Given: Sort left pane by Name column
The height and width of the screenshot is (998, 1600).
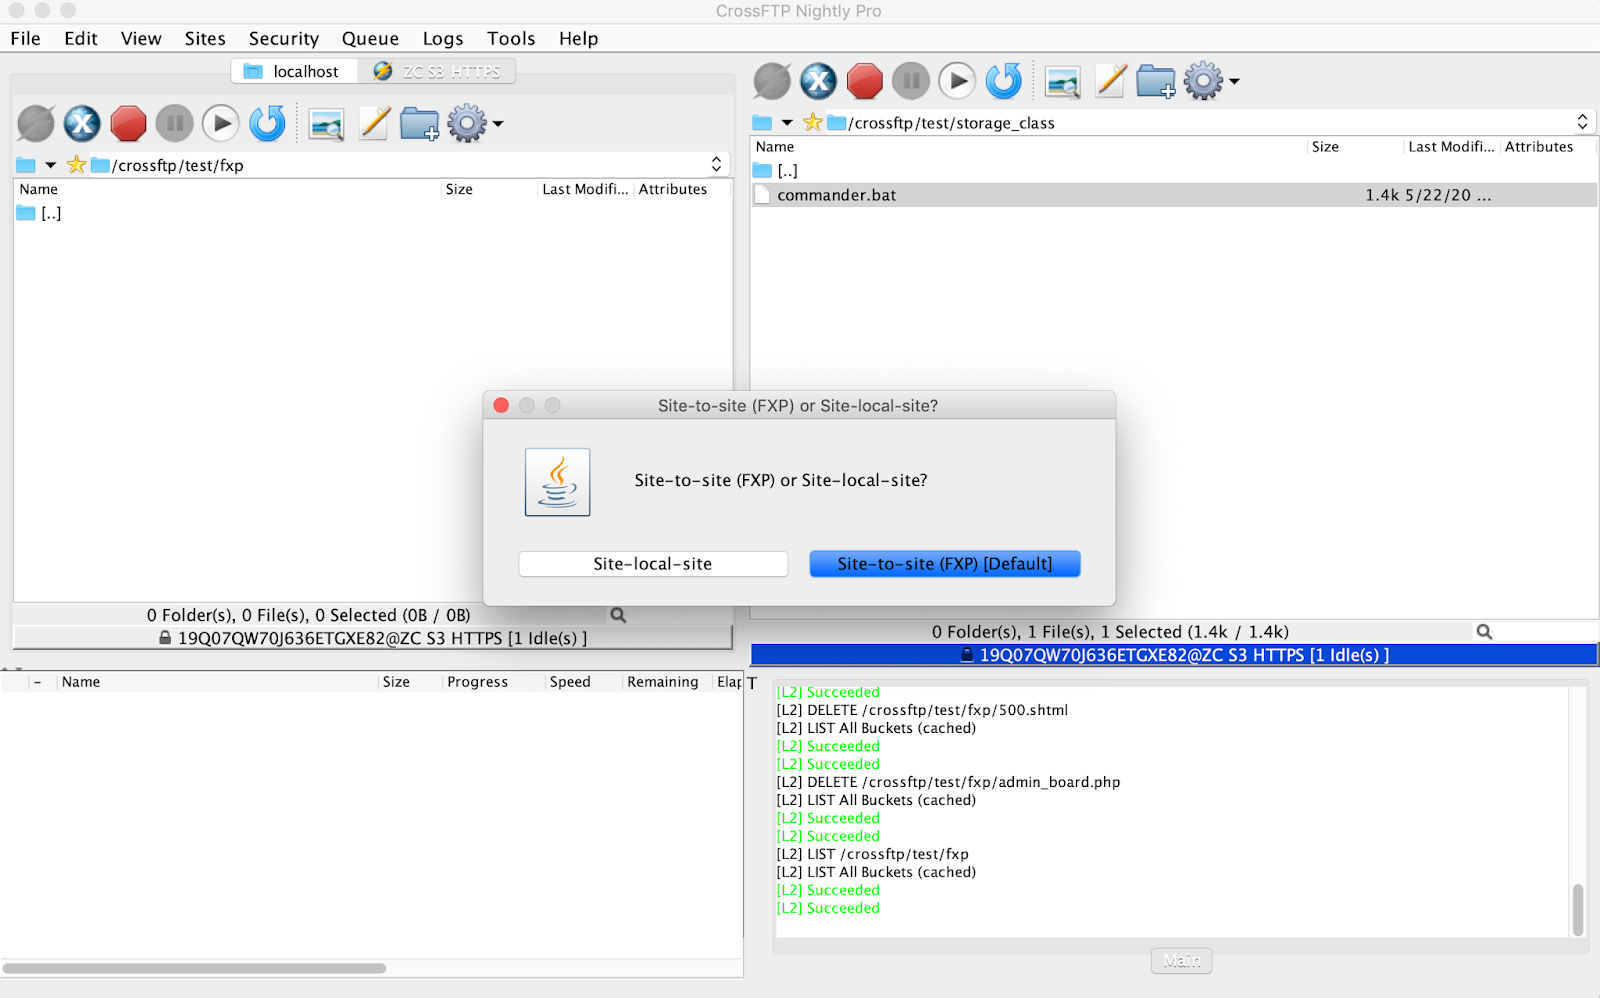Looking at the screenshot, I should point(228,189).
